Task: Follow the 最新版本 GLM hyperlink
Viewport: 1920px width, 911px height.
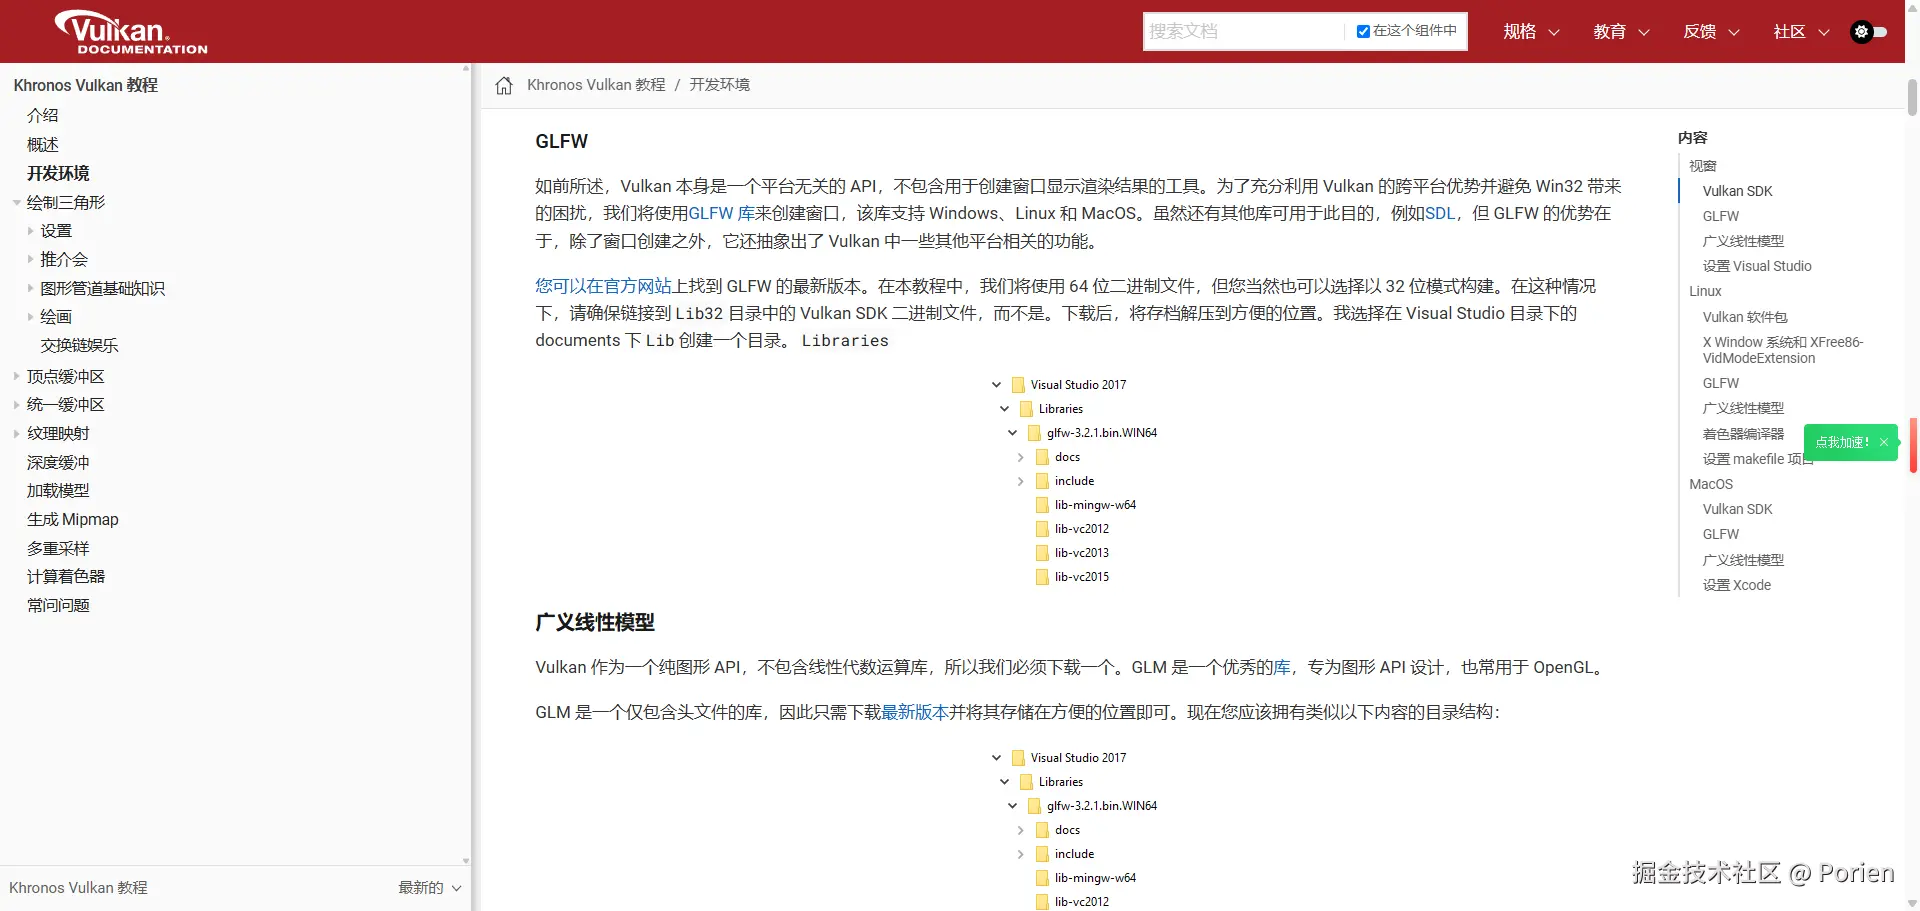Action: coord(914,712)
